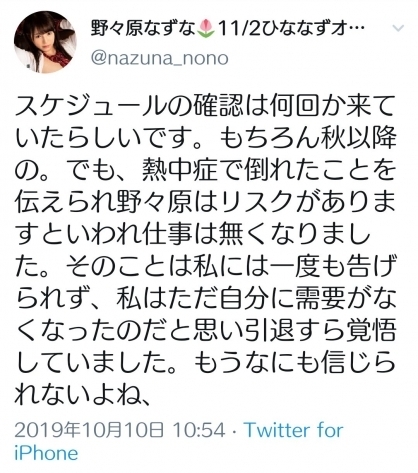The width and height of the screenshot is (418, 473).
Task: Select the ellipsis ending the display name
Action: tap(357, 29)
